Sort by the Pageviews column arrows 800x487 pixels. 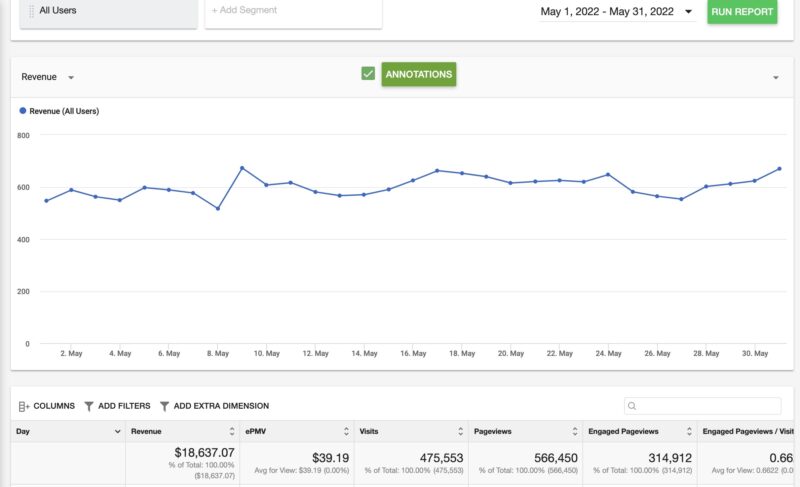pyautogui.click(x=575, y=431)
